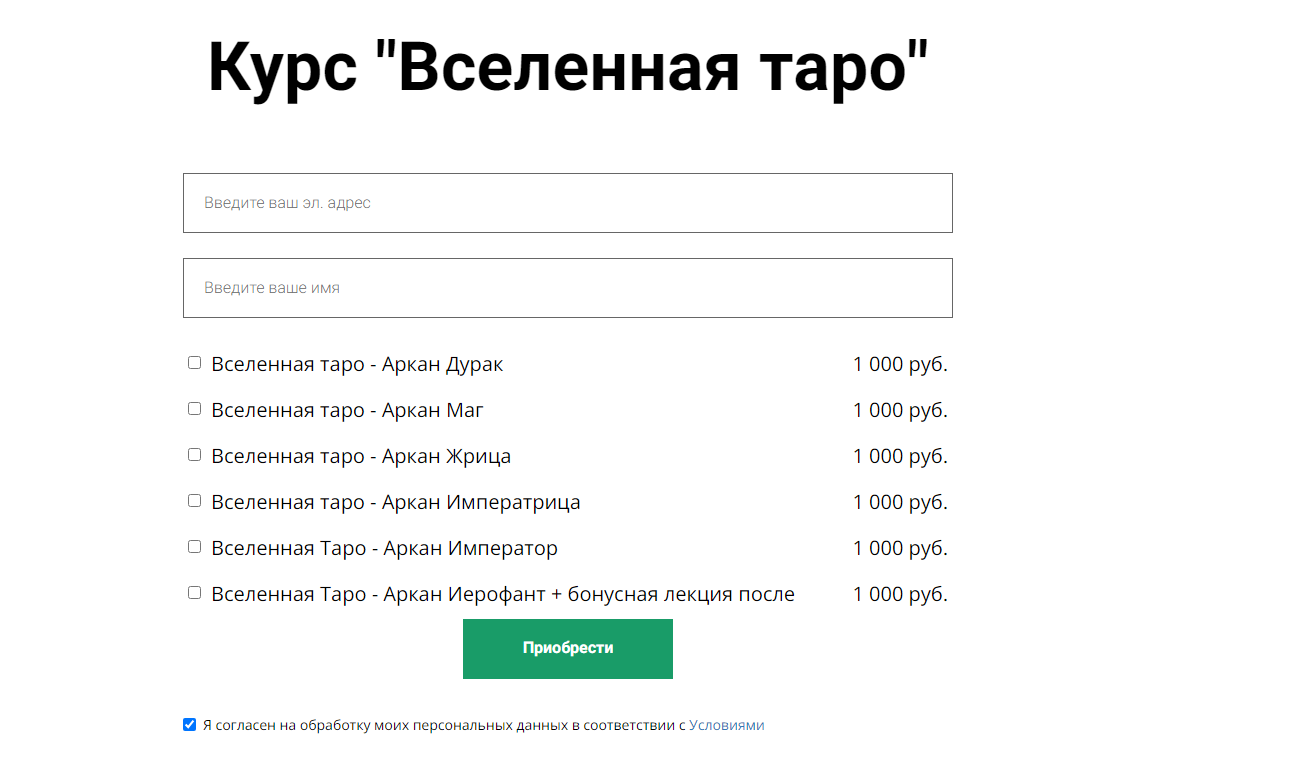Click the price next to Аркан Жрица
This screenshot has height=783, width=1300.
coord(900,455)
